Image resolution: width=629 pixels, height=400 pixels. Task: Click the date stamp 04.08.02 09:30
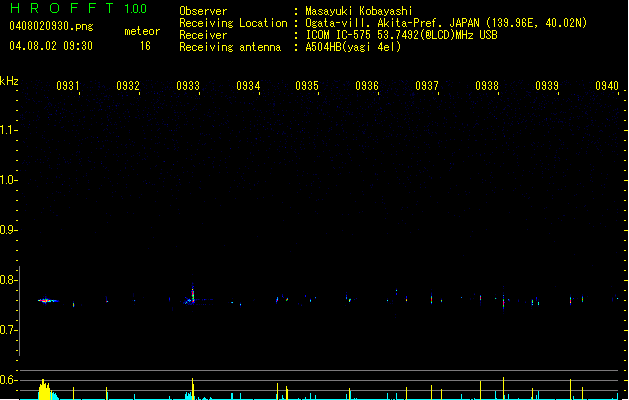click(x=51, y=46)
